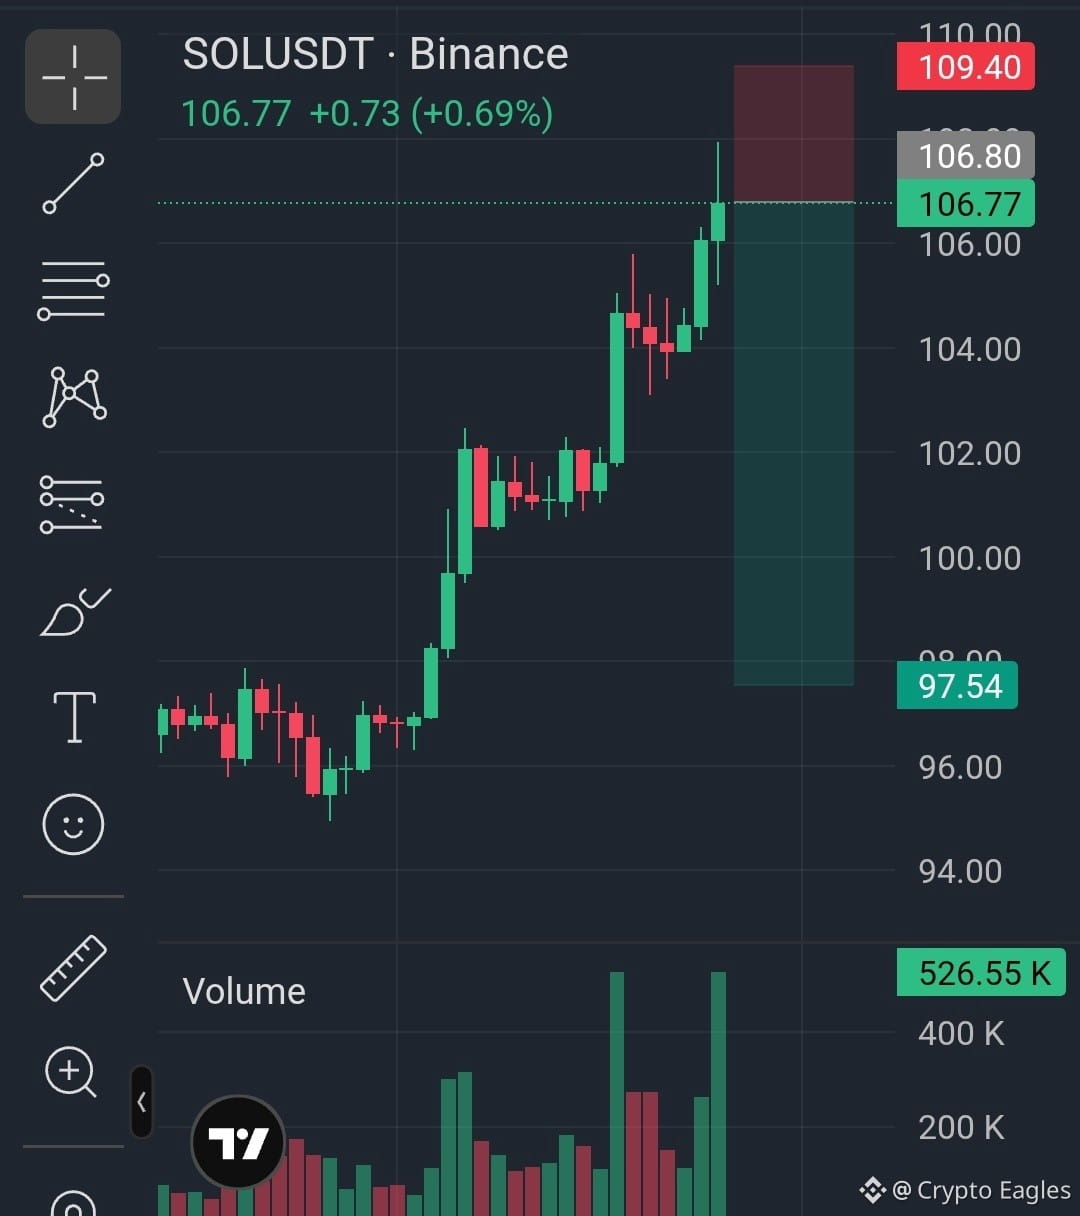Click the partially visible tool icon below zoom
The image size is (1080, 1216).
73,1203
